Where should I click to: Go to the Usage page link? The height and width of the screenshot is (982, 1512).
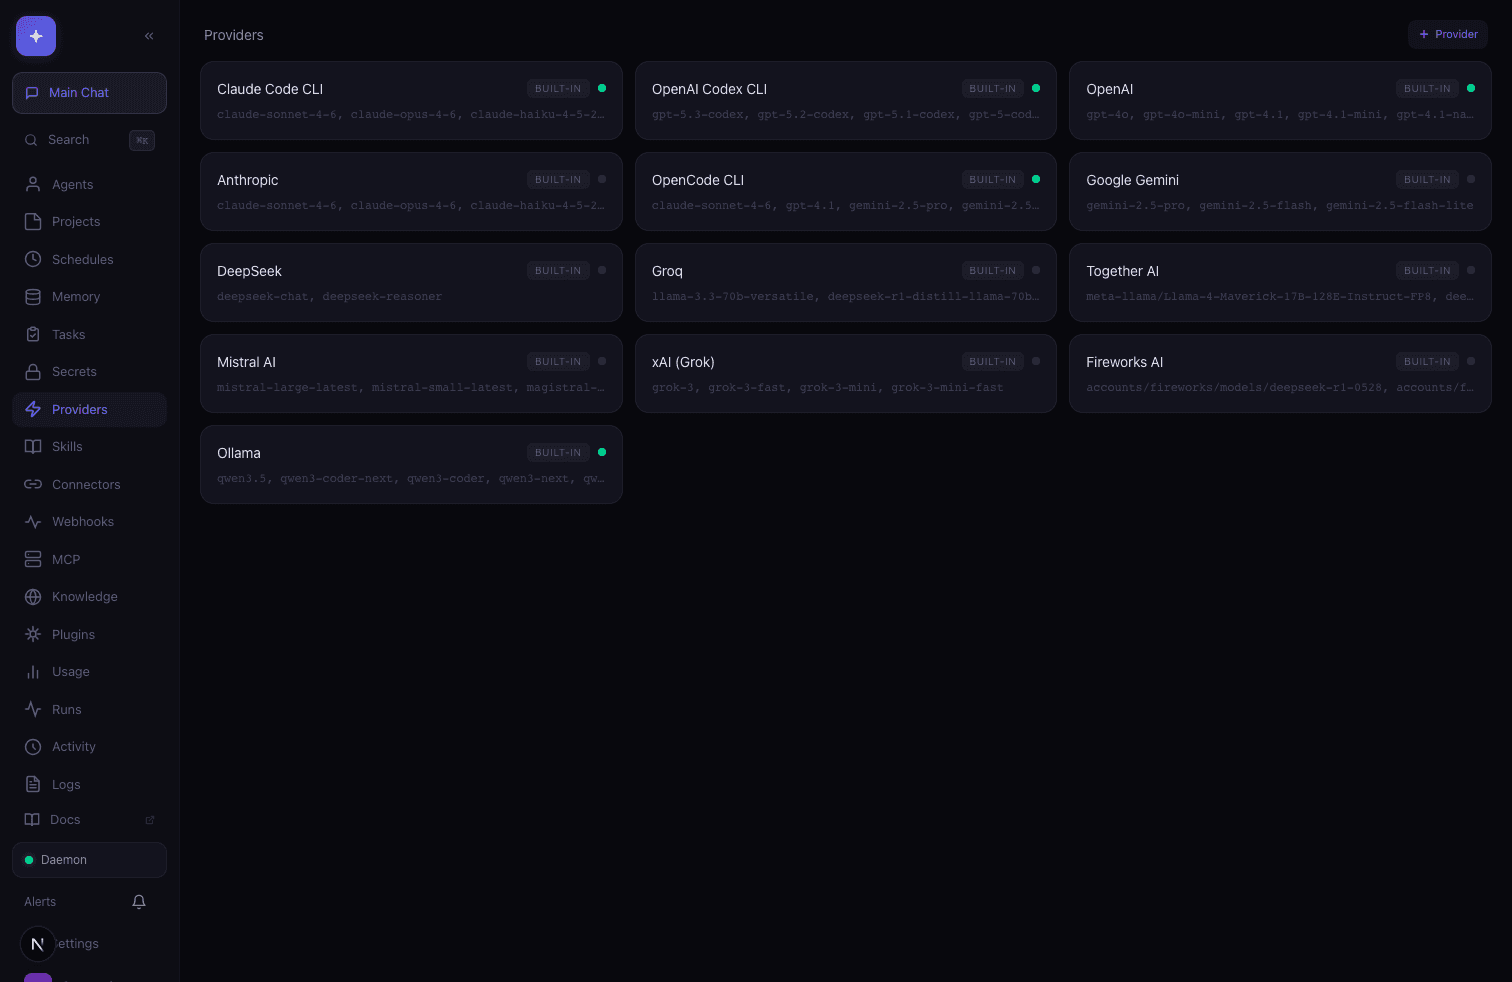[x=89, y=672]
